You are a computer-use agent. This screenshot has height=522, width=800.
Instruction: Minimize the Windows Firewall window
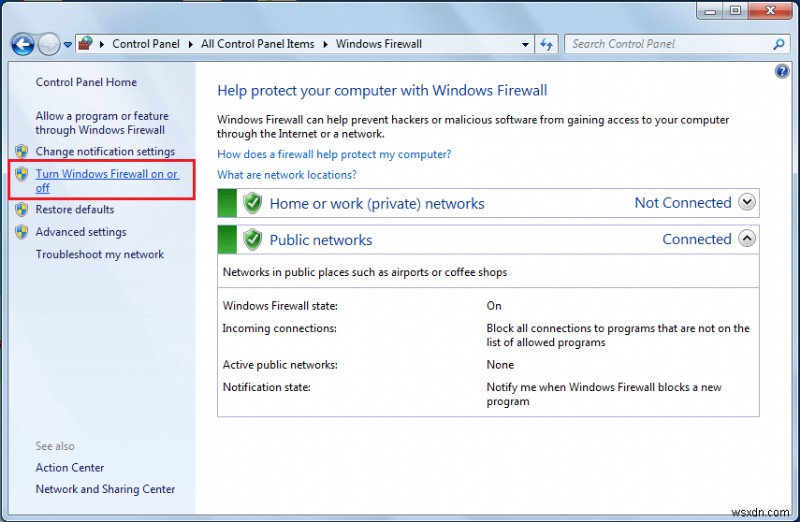pos(710,10)
